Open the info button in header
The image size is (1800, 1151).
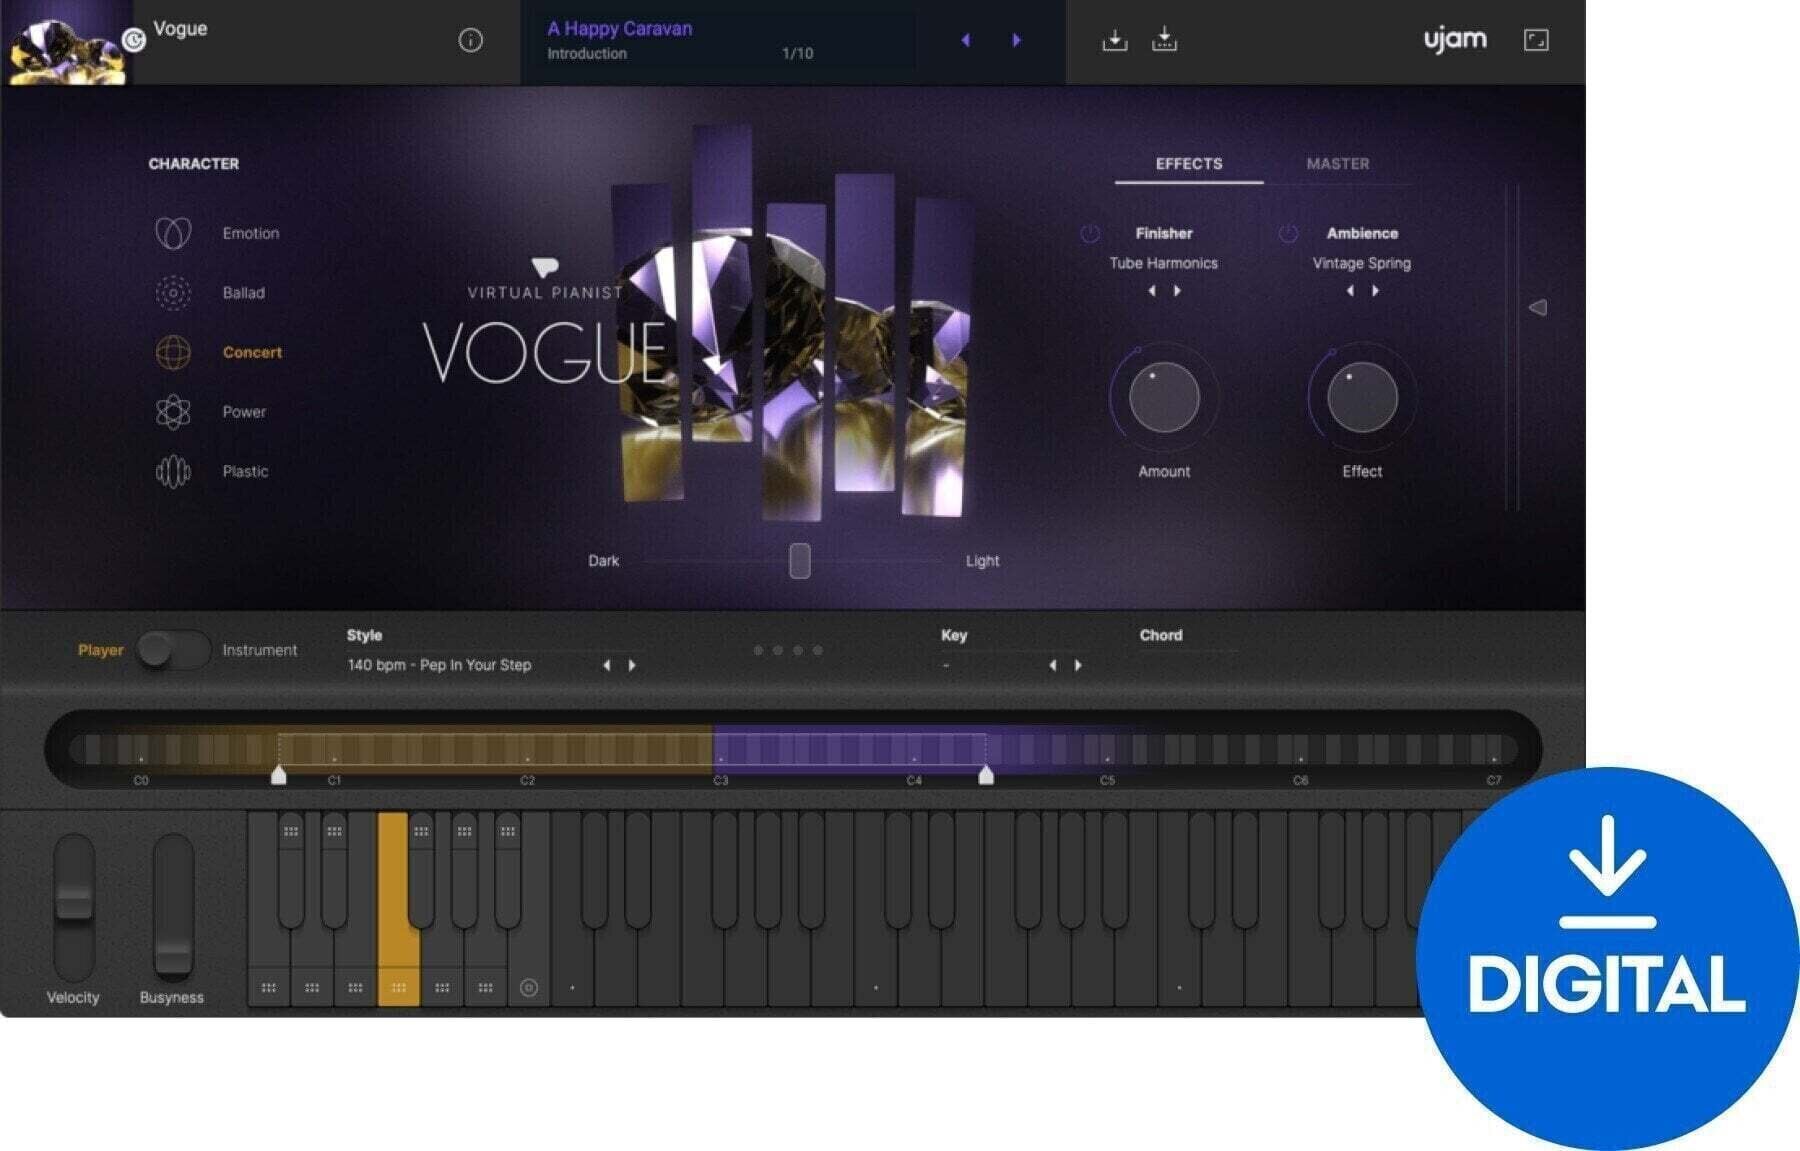click(x=470, y=40)
